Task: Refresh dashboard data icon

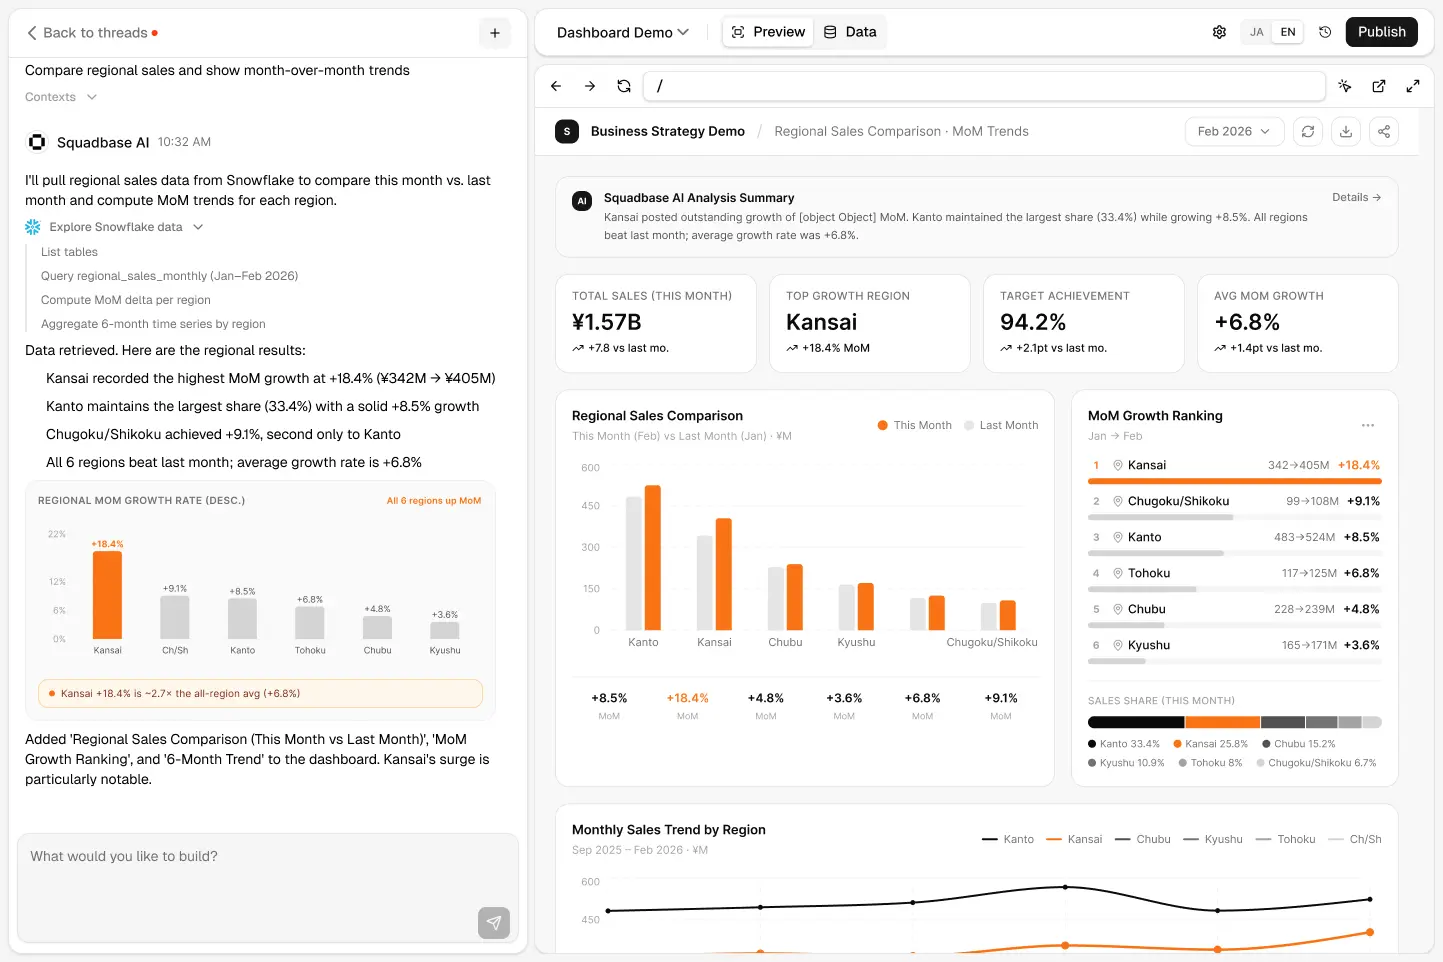Action: pyautogui.click(x=1308, y=131)
